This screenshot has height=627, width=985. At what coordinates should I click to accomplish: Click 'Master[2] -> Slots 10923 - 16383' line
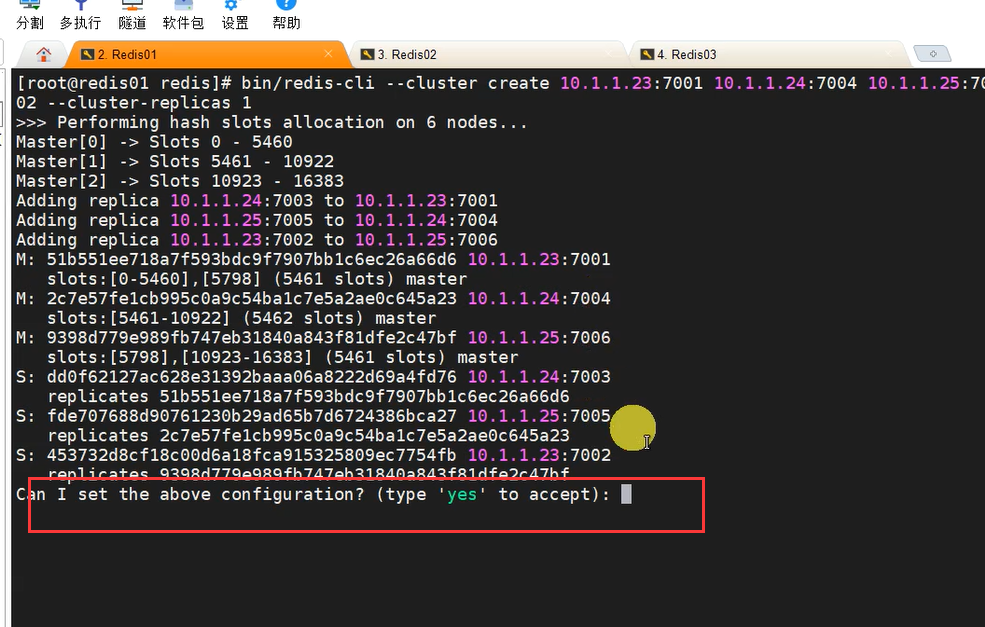coord(180,181)
